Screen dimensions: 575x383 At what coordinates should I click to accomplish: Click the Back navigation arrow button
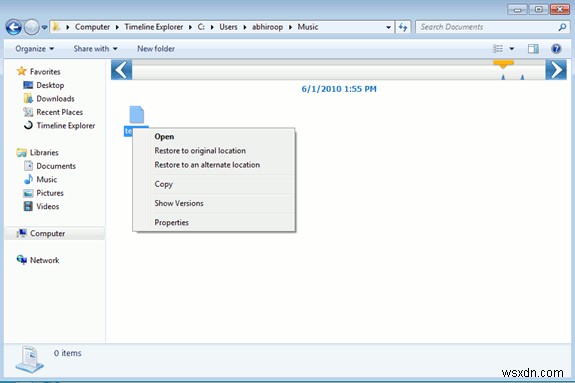click(14, 27)
